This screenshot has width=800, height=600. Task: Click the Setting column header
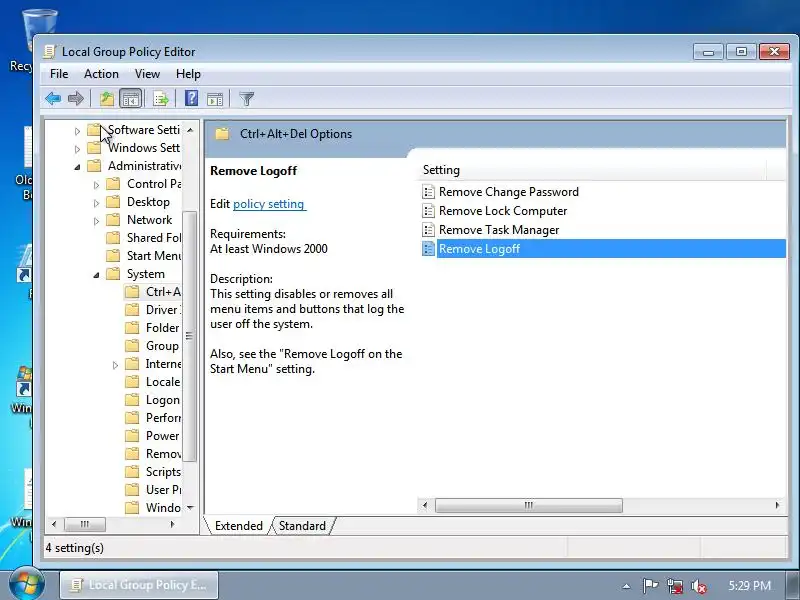(x=592, y=170)
